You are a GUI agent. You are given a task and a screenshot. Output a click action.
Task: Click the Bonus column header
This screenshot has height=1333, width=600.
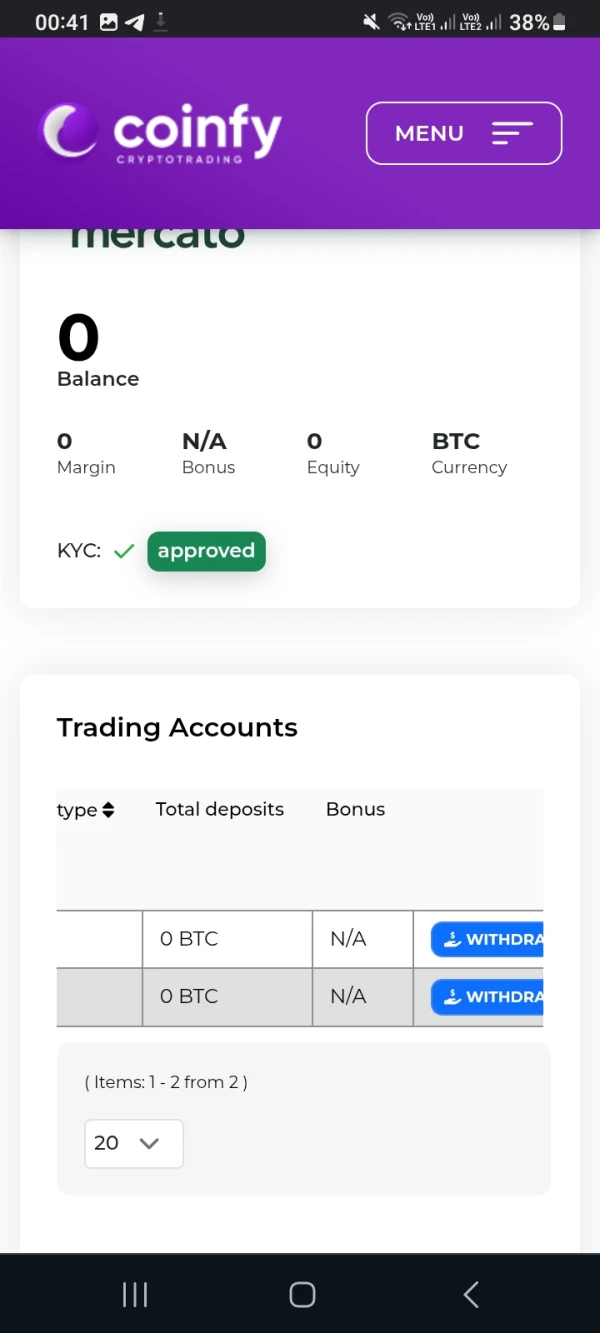pyautogui.click(x=355, y=810)
